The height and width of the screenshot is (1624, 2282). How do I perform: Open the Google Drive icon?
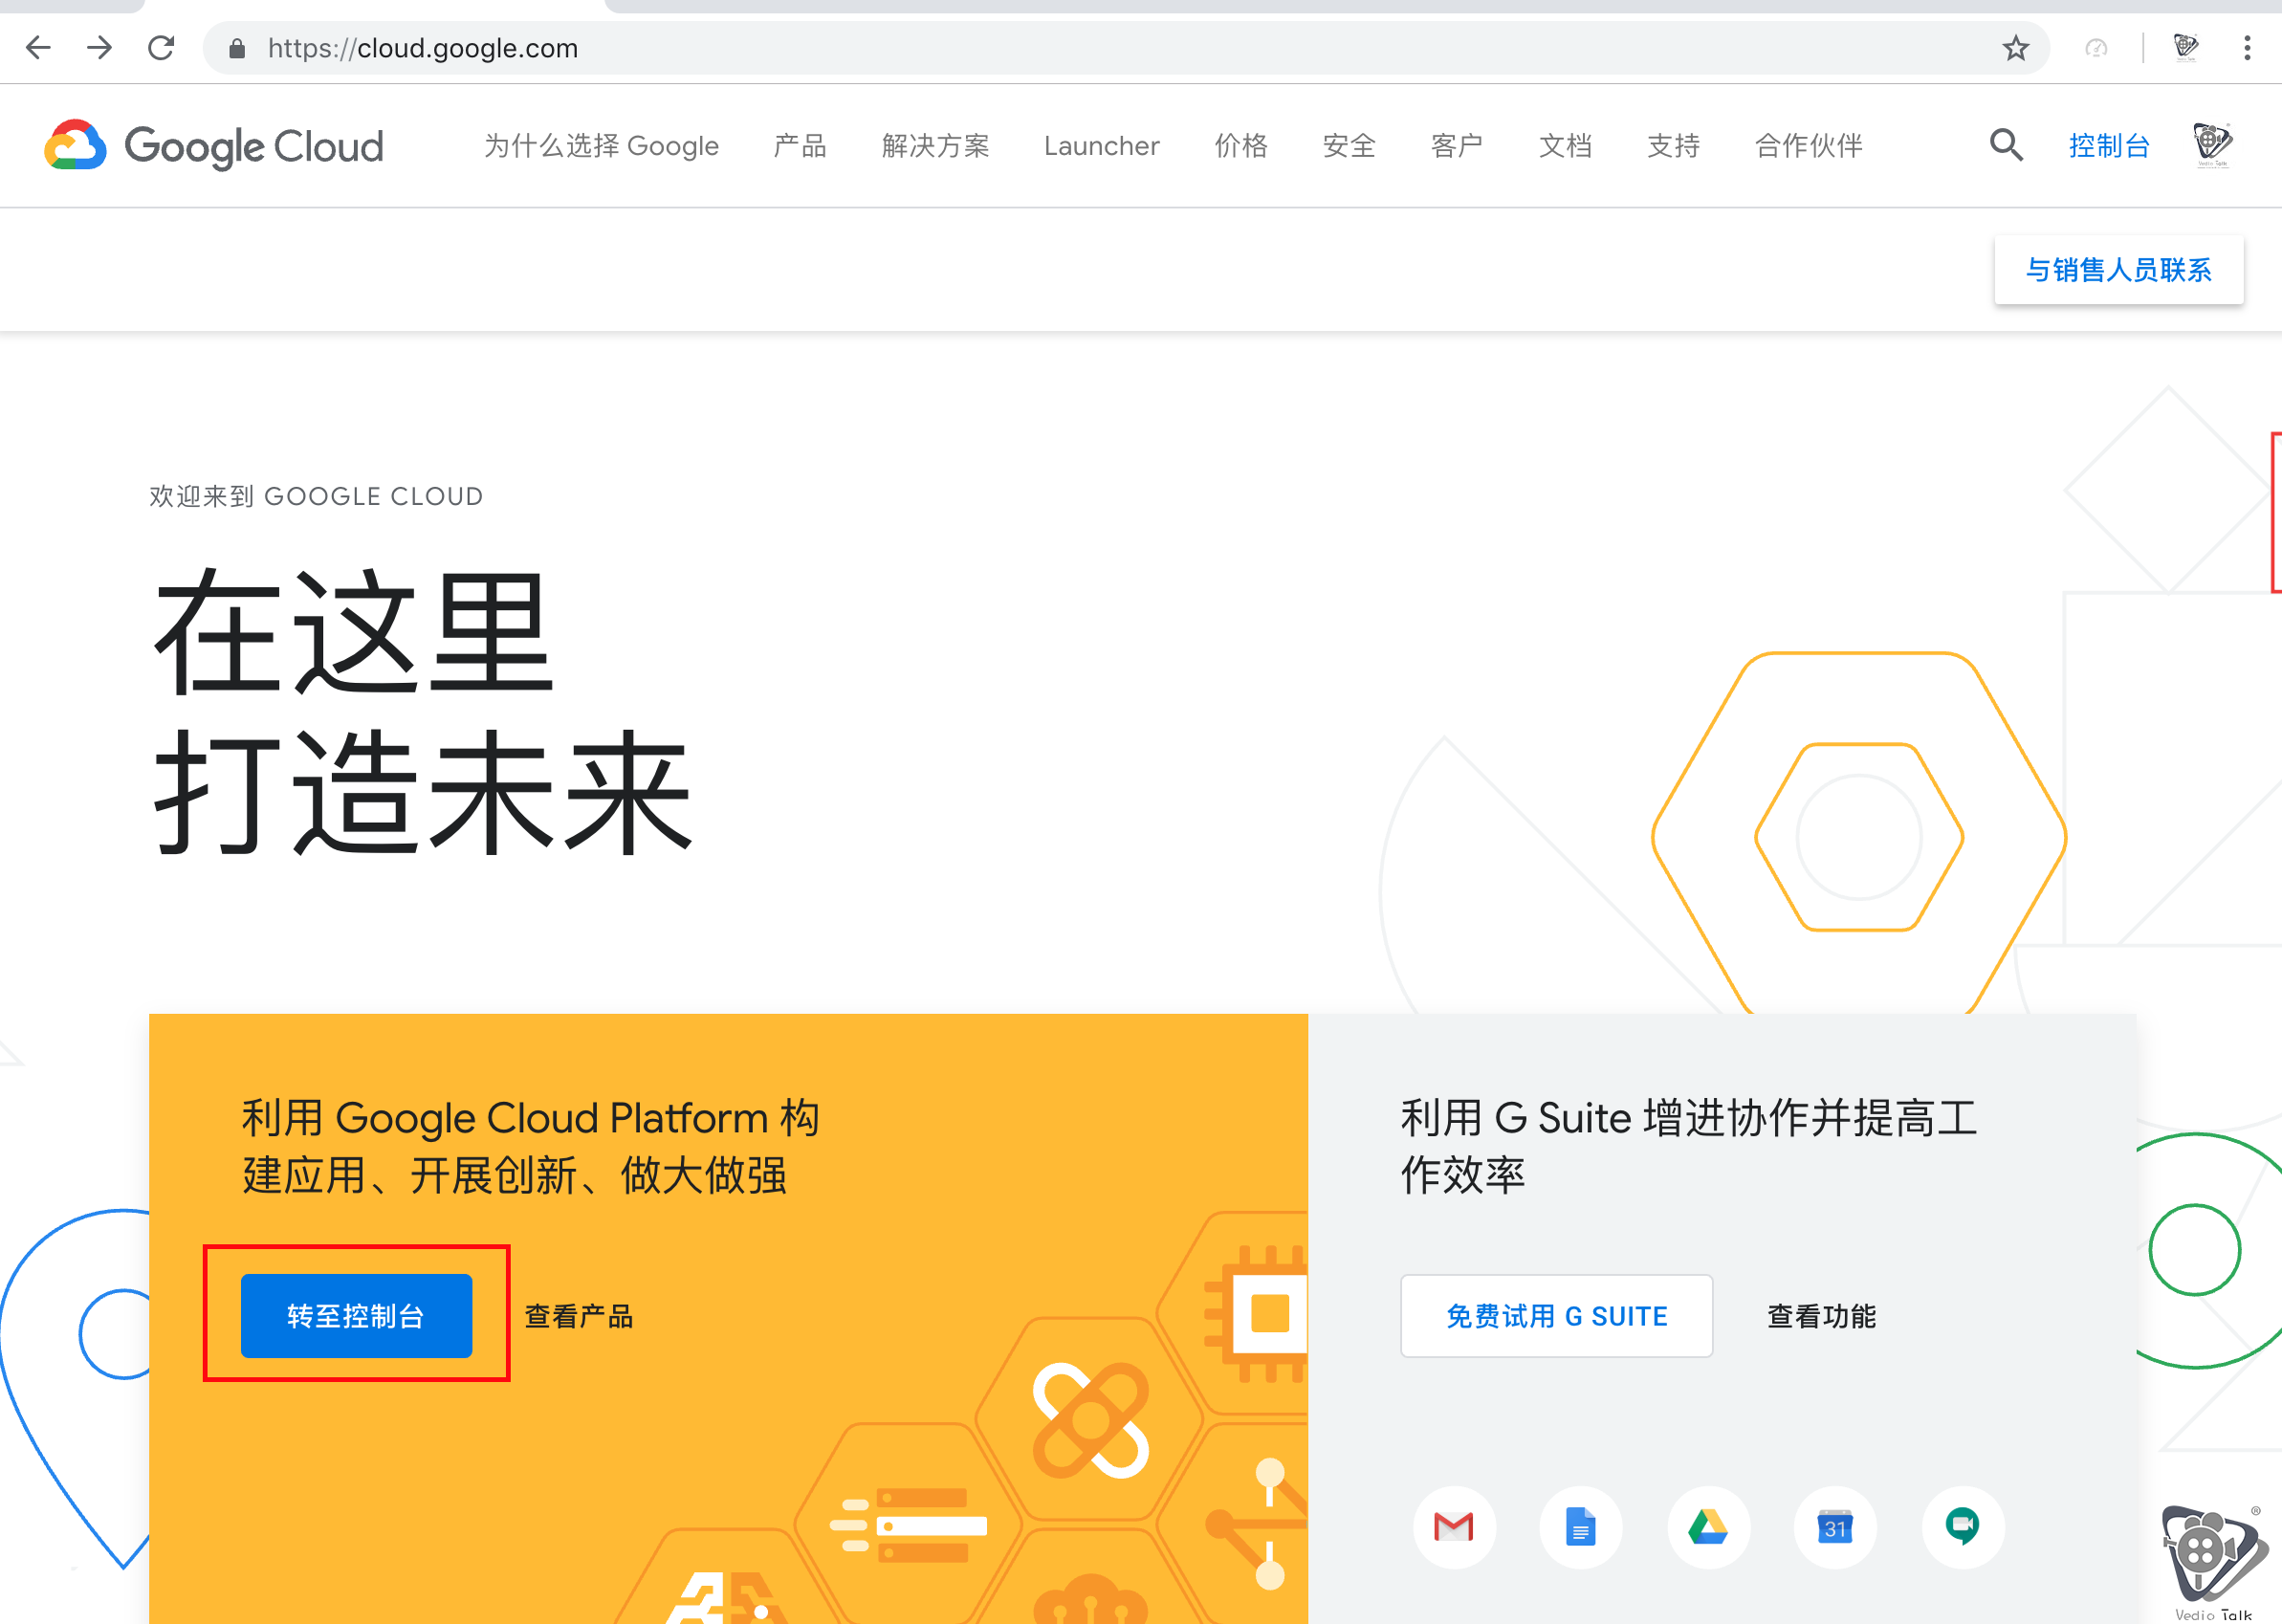[1707, 1527]
